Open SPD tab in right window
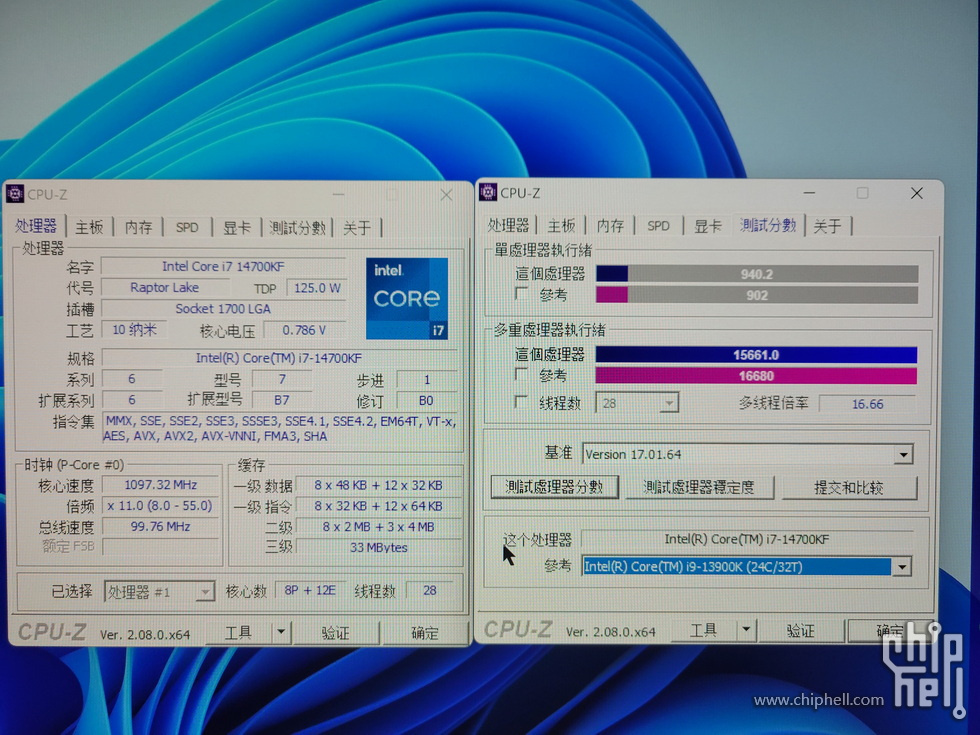Image resolution: width=980 pixels, height=735 pixels. pyautogui.click(x=658, y=226)
